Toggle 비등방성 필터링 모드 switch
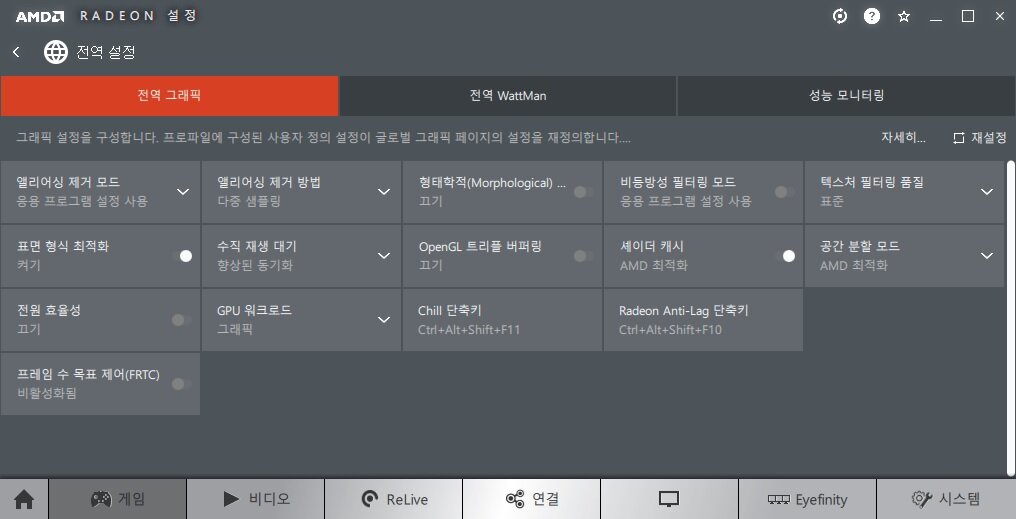This screenshot has width=1016, height=519. click(x=785, y=192)
